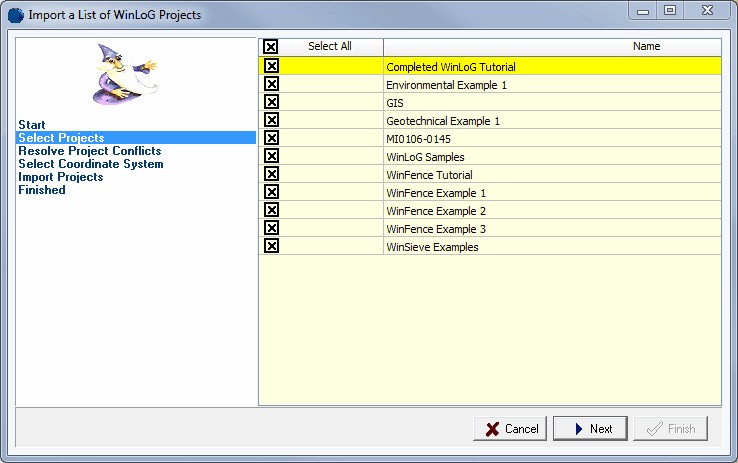The width and height of the screenshot is (738, 463).
Task: Jump to Import Projects step
Action: 60,177
